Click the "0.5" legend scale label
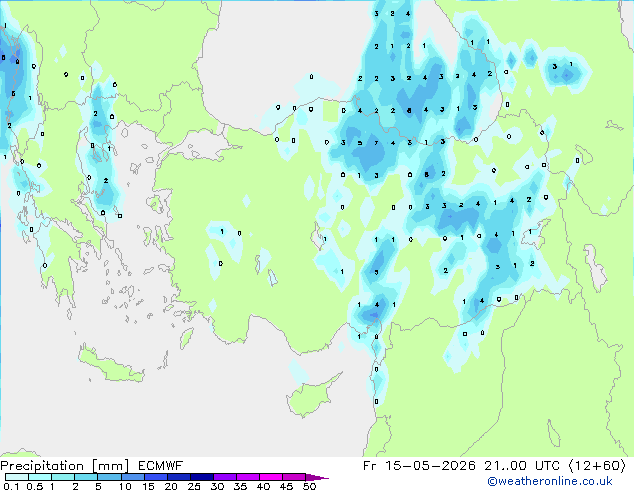634x490 pixels. coord(35,486)
